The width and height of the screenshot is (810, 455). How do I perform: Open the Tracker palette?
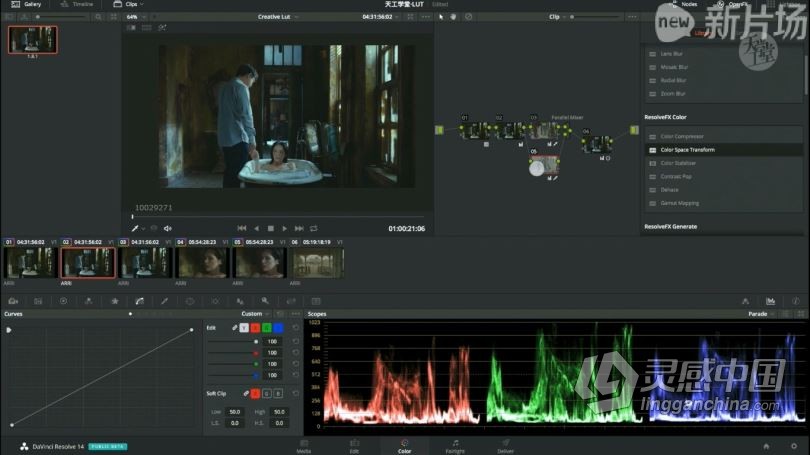[215, 301]
